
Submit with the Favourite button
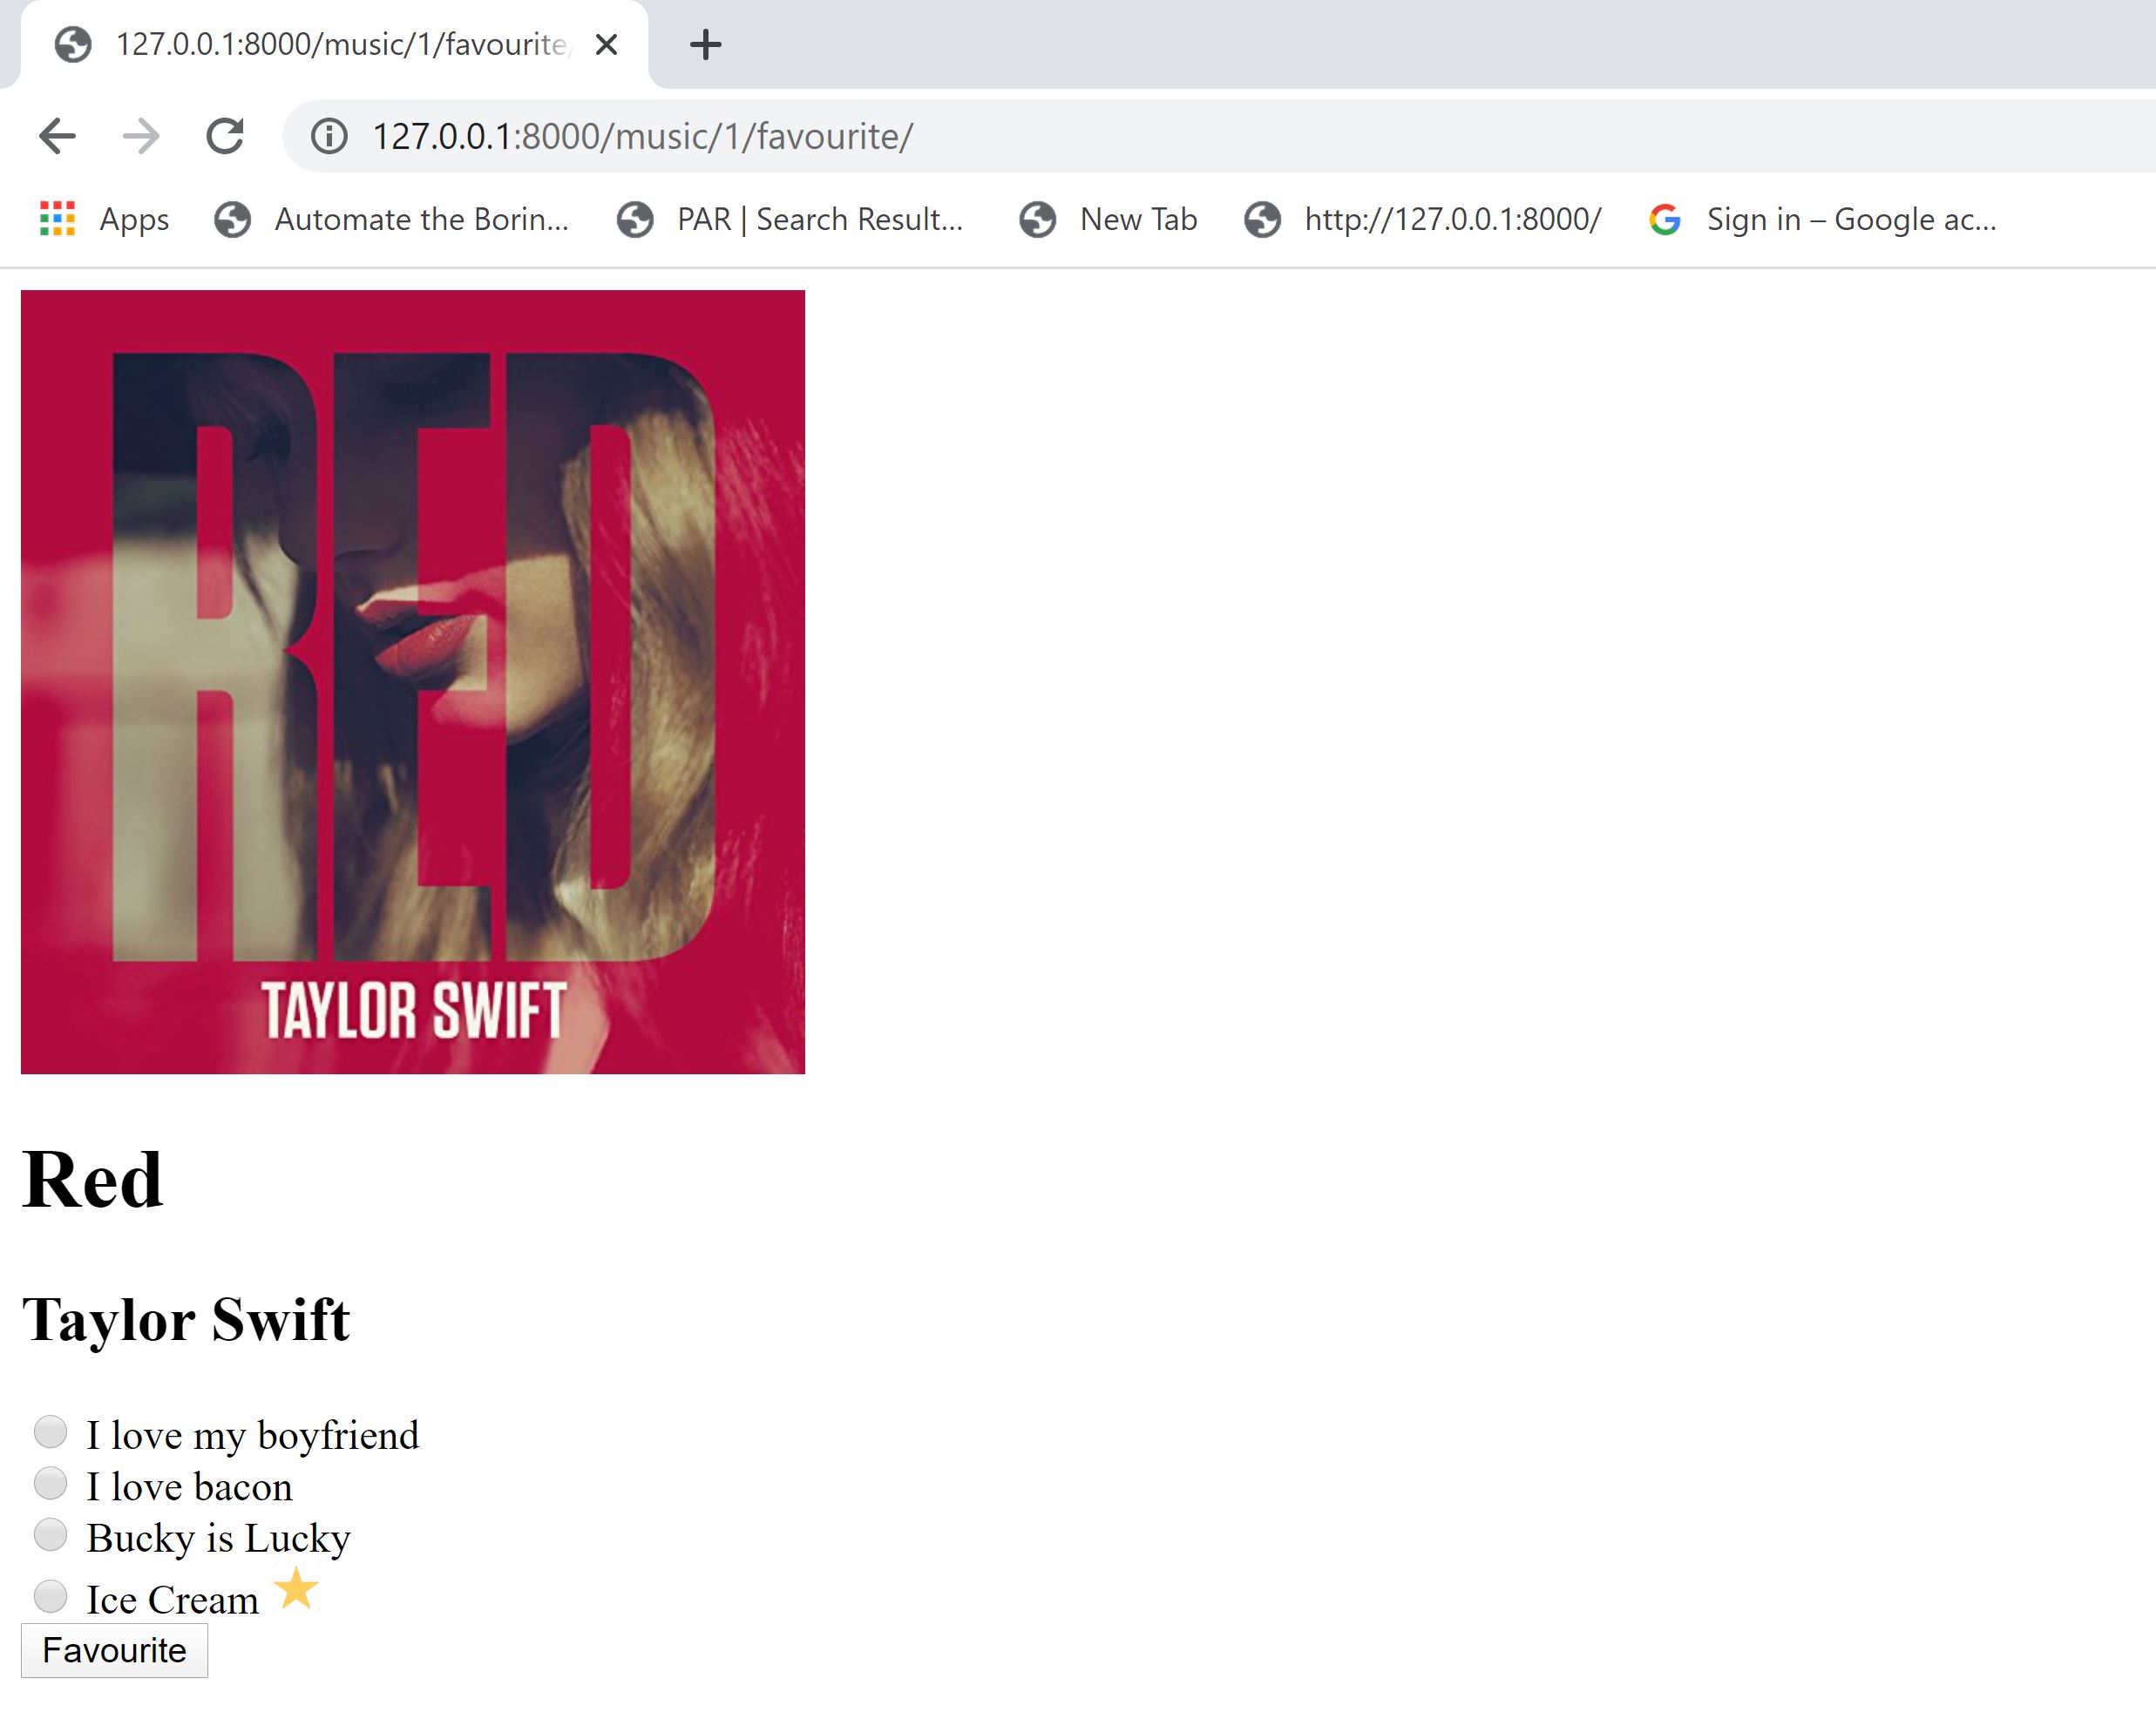tap(114, 1650)
